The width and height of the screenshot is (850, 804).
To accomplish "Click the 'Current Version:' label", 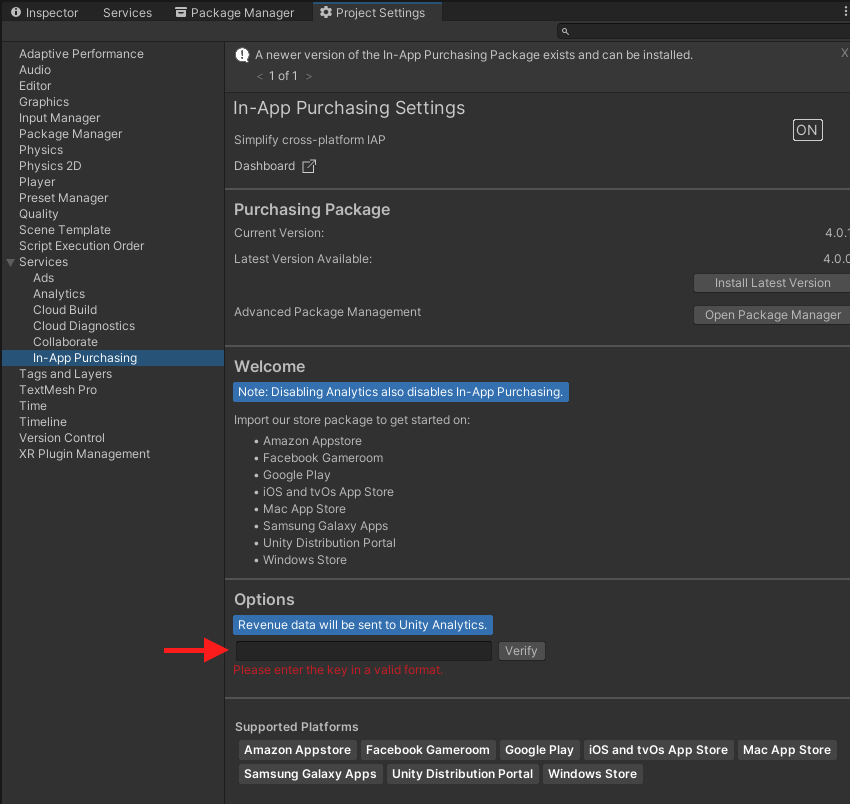I will point(279,233).
